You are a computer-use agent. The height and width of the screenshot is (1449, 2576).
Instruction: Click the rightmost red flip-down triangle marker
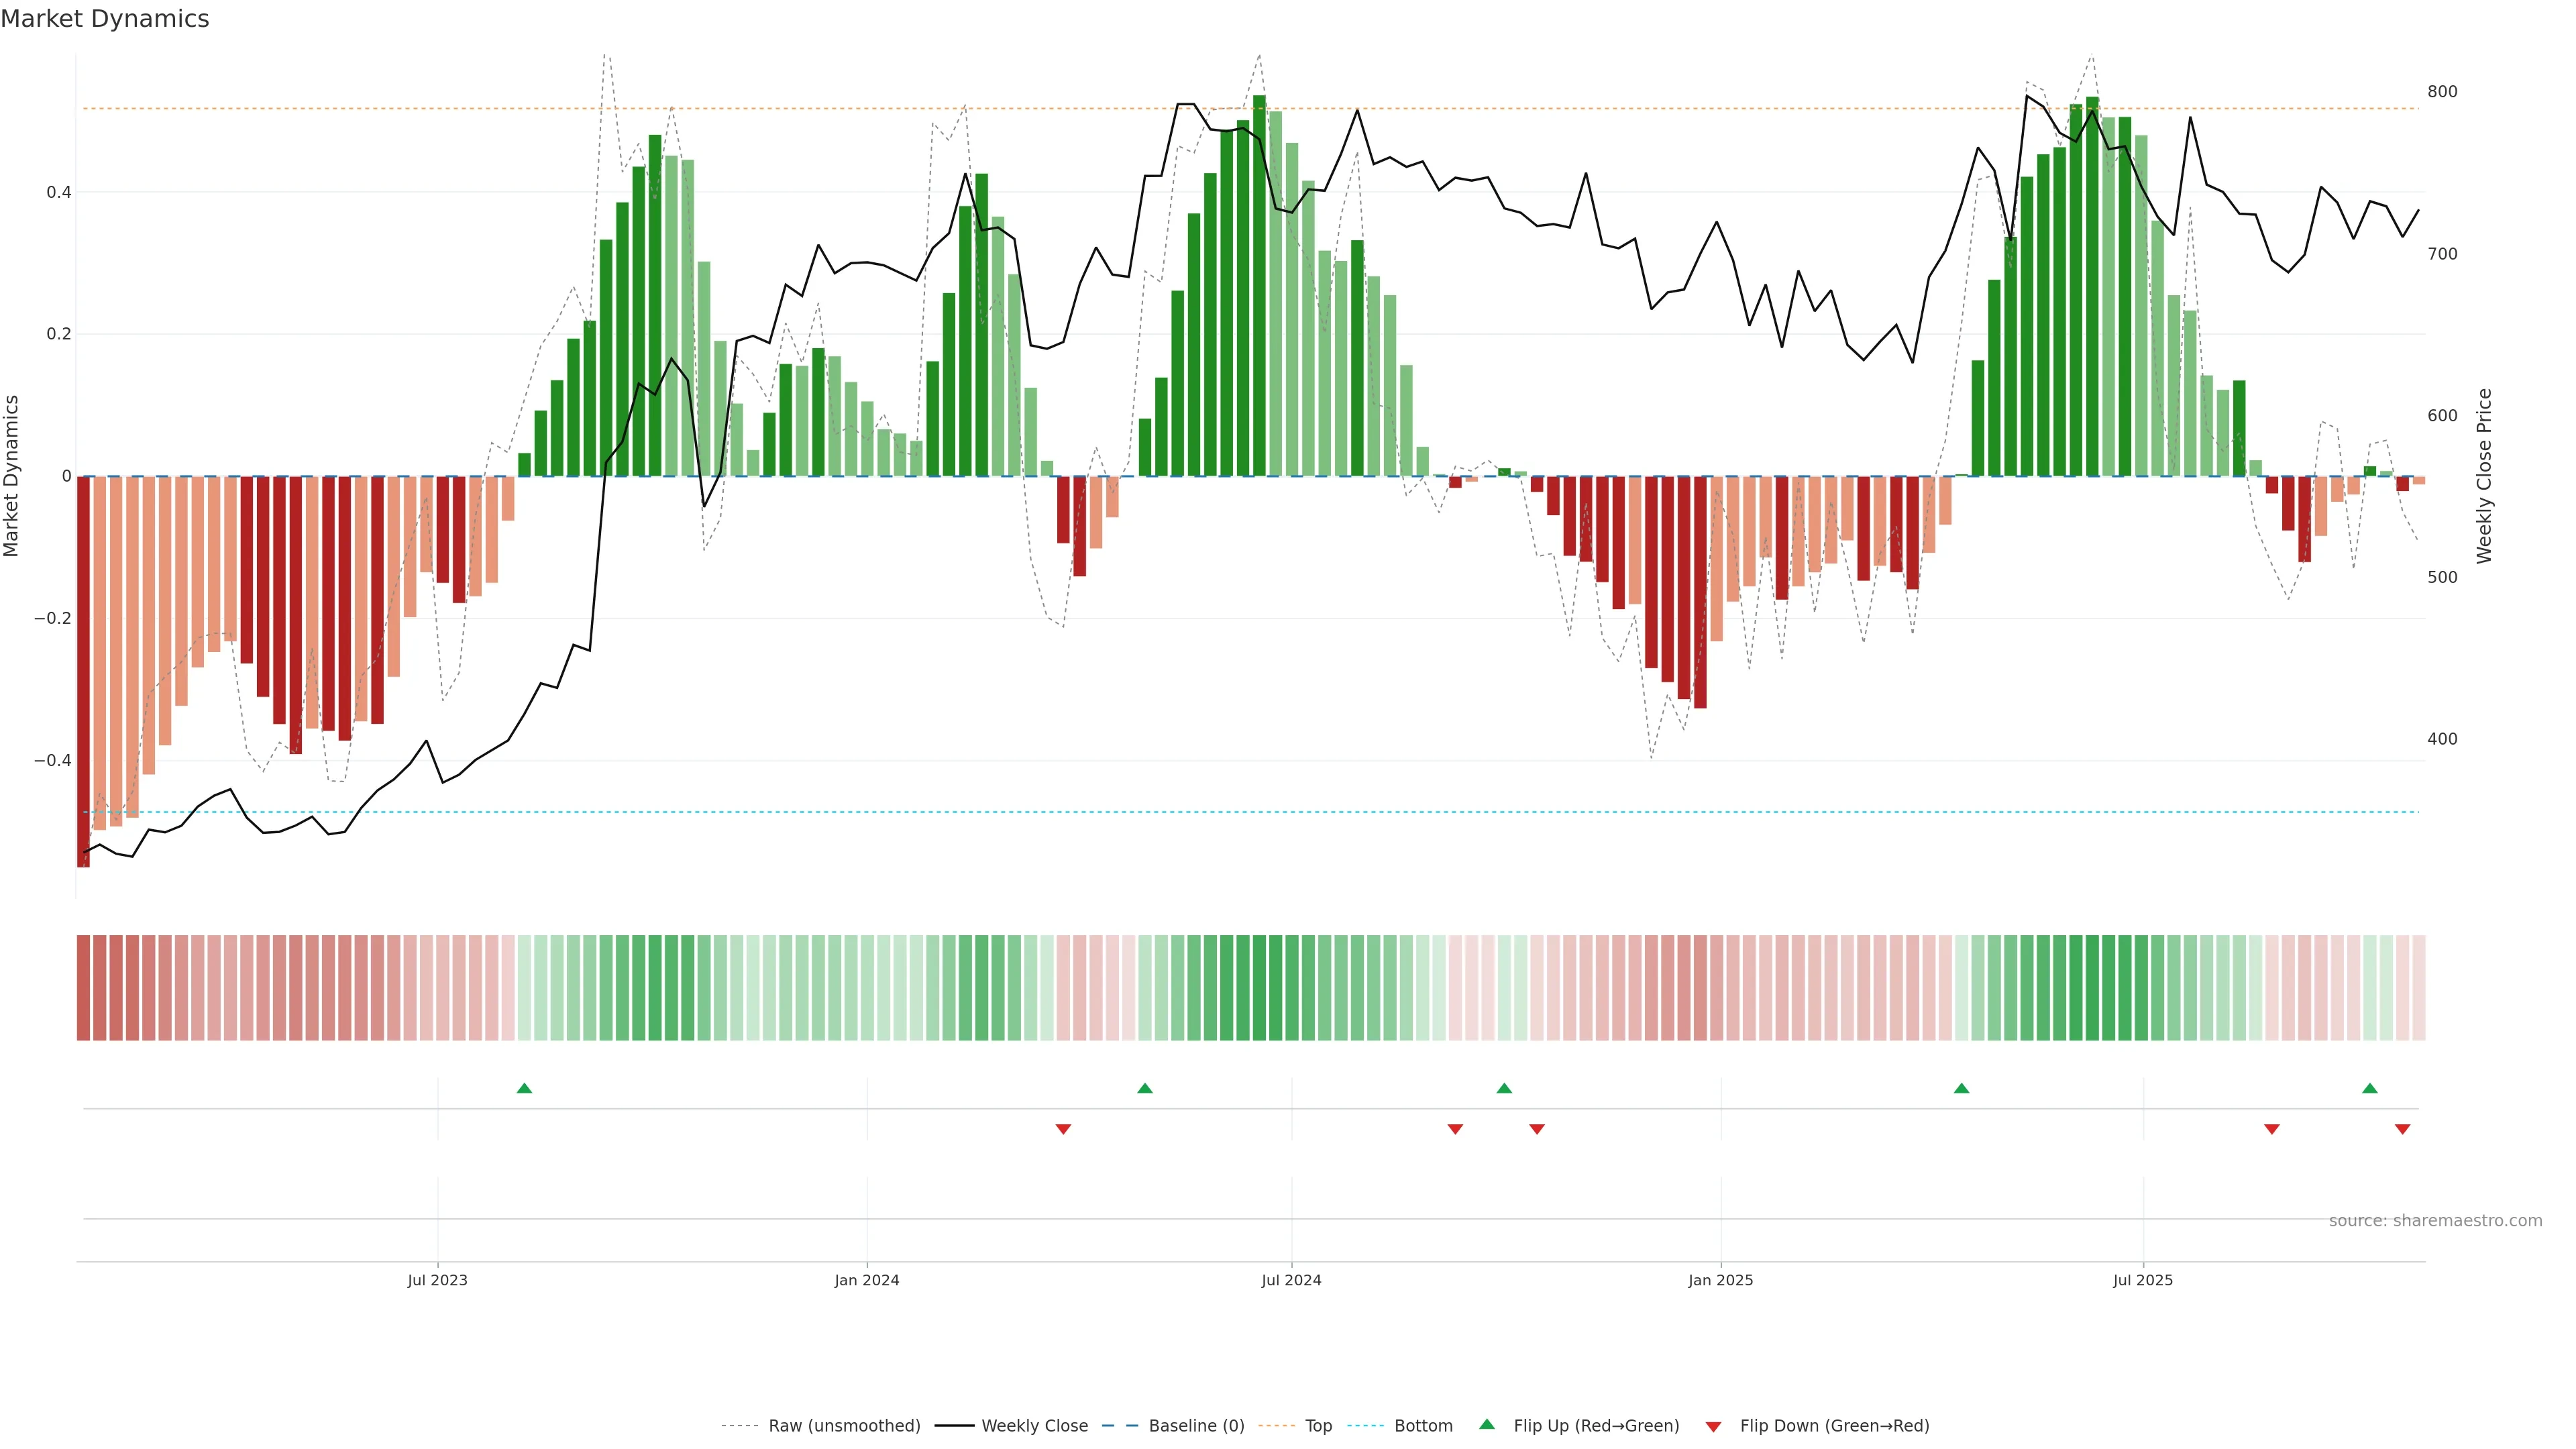[2402, 1129]
